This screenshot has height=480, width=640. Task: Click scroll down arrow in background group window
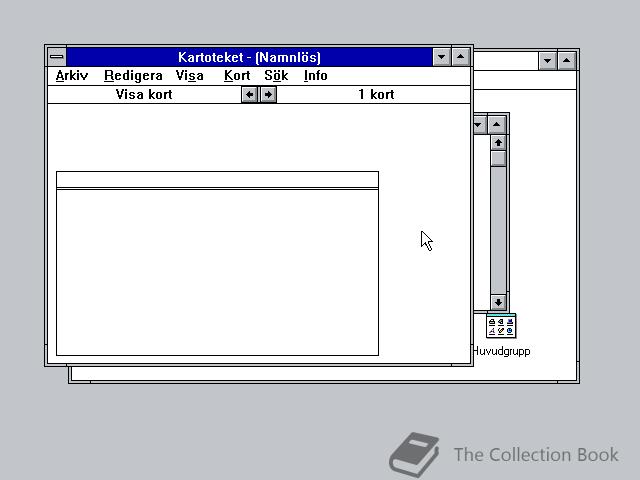(498, 302)
